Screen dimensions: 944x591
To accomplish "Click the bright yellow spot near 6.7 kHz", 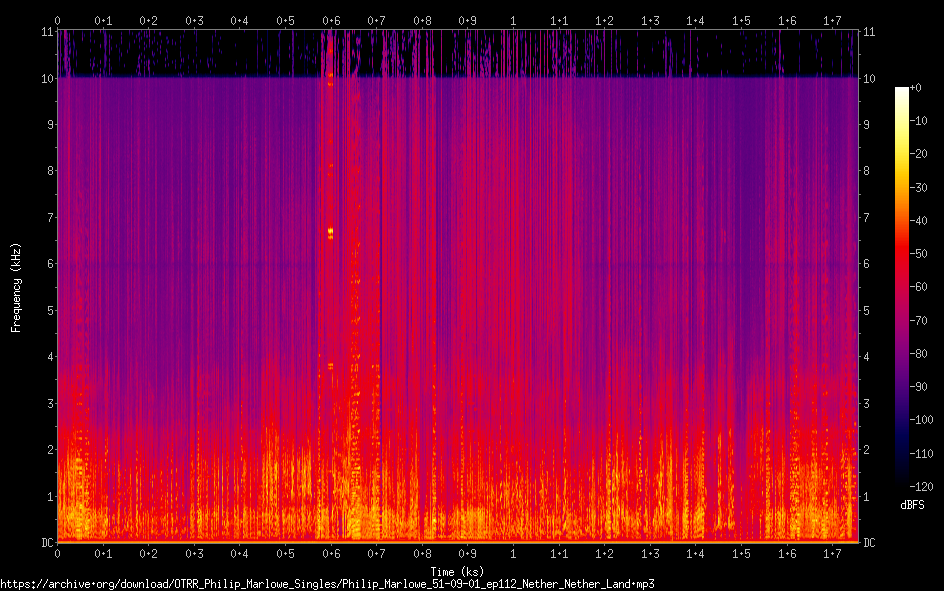I will [330, 232].
